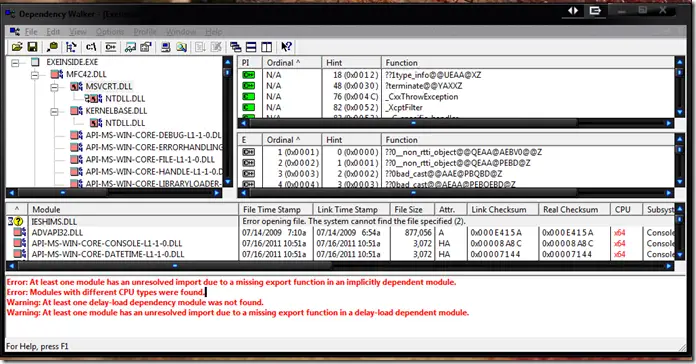The image size is (696, 364).
Task: Select MFC42.DLL in the module tree
Action: [x=86, y=74]
